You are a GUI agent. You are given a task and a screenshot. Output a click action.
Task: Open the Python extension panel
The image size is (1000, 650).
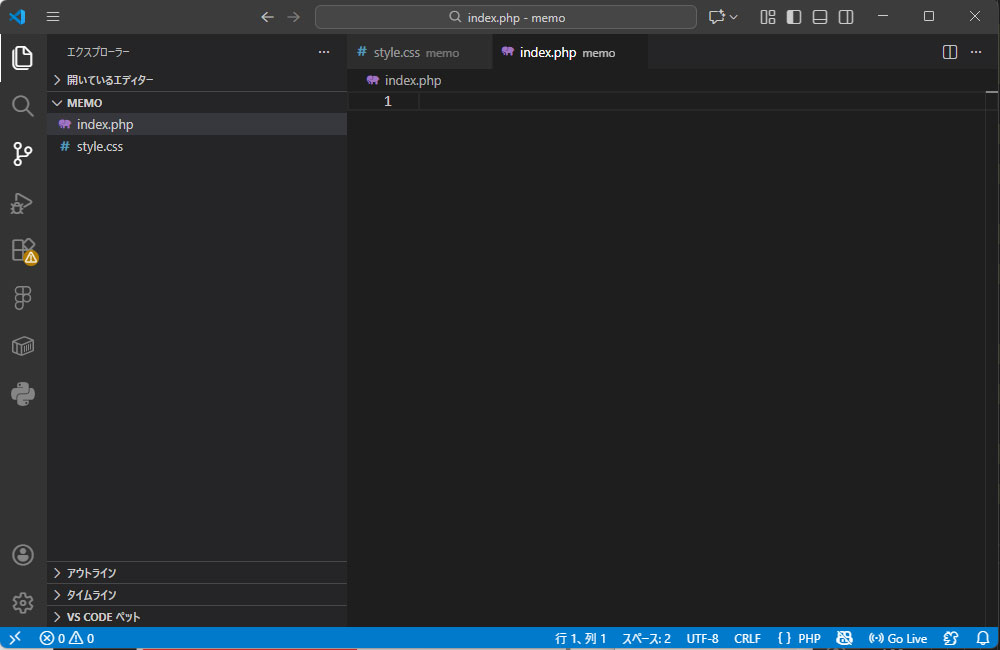[x=22, y=394]
